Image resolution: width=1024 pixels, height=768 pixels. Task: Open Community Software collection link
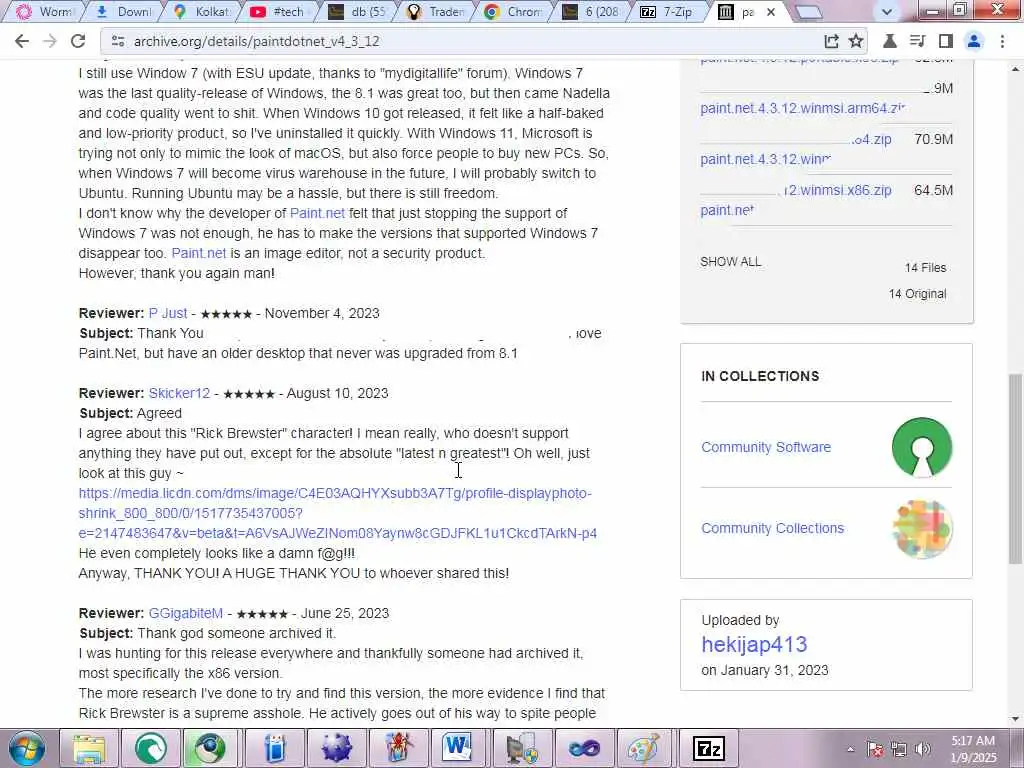[x=766, y=447]
